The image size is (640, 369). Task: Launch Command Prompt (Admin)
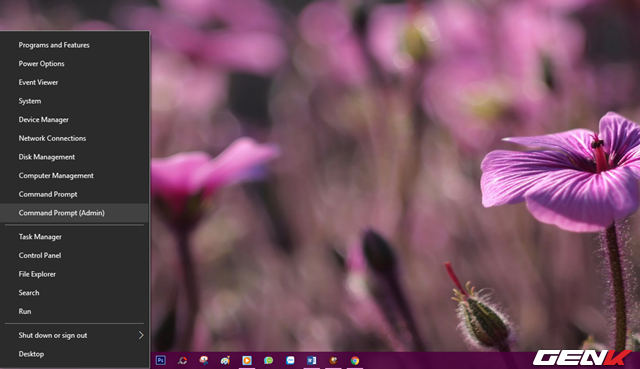click(x=74, y=213)
